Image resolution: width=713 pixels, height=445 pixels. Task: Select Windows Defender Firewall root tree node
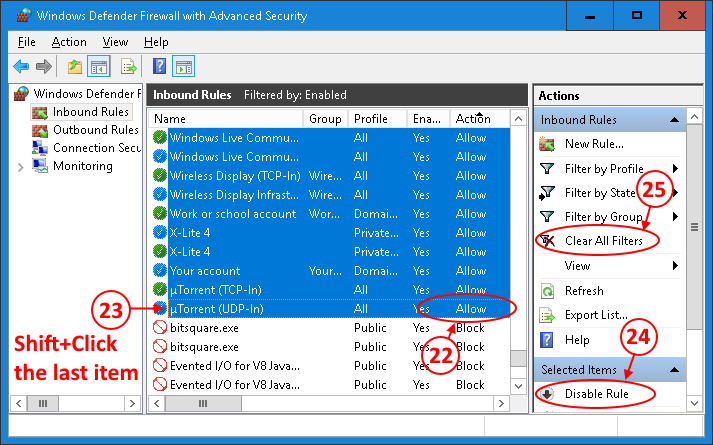(x=85, y=94)
